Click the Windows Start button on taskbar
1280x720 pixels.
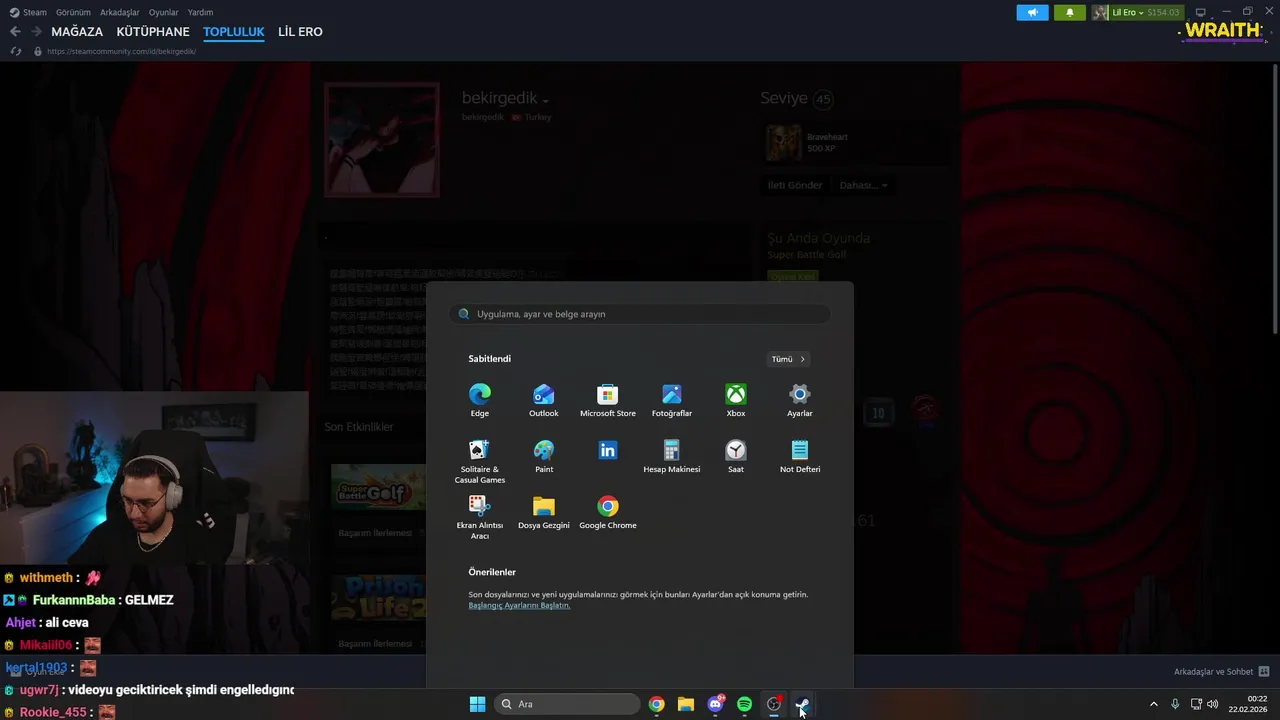click(x=478, y=704)
